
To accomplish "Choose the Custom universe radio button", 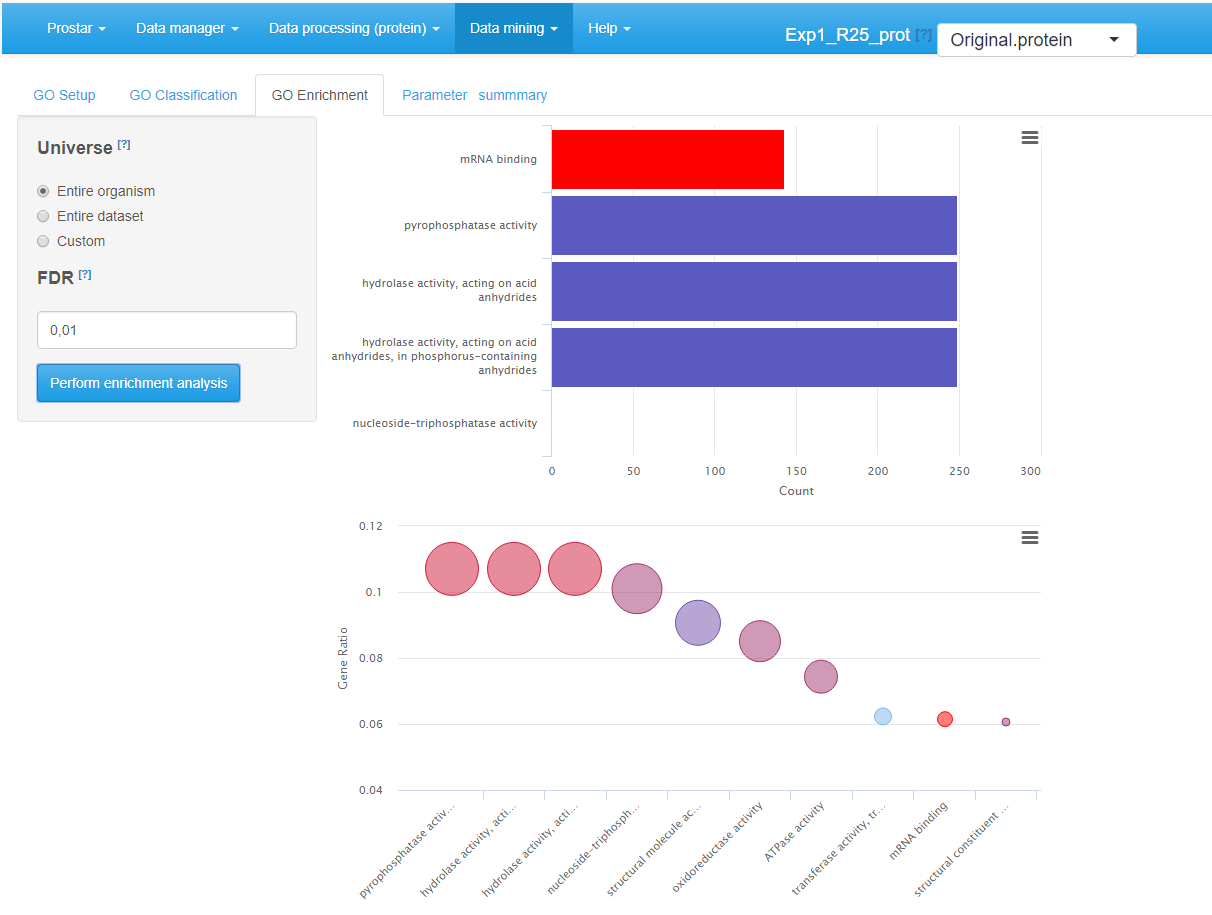I will (43, 241).
